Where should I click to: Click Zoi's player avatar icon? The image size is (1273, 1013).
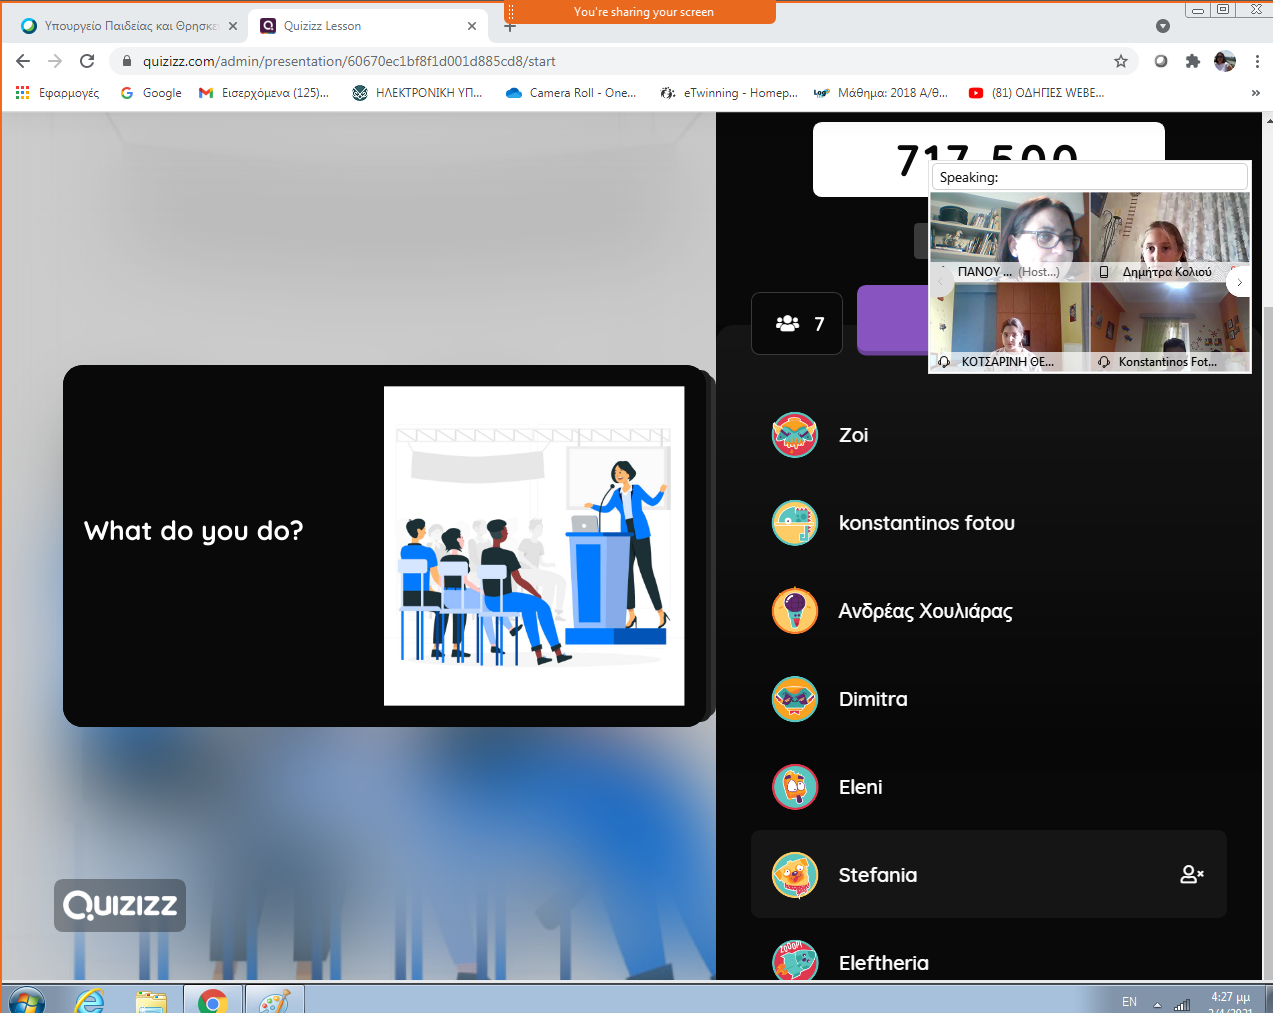[795, 435]
